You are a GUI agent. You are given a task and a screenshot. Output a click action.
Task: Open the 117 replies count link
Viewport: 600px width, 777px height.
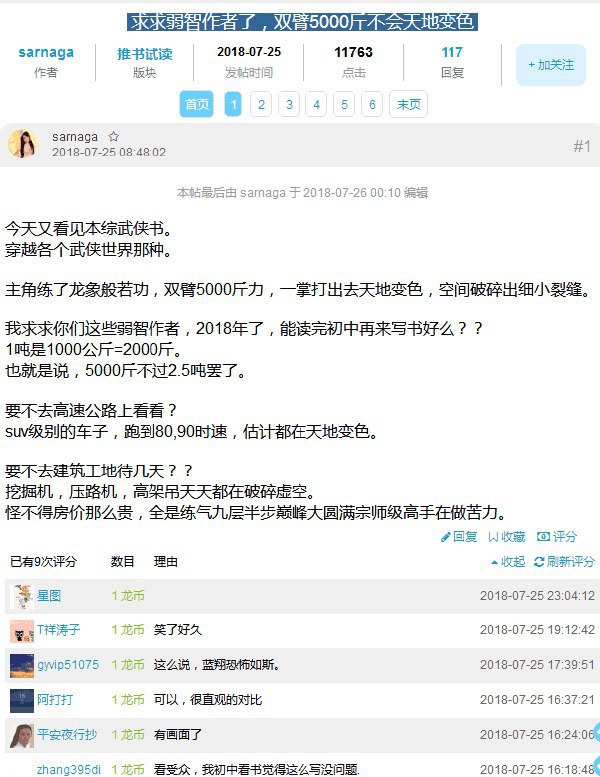tap(452, 53)
